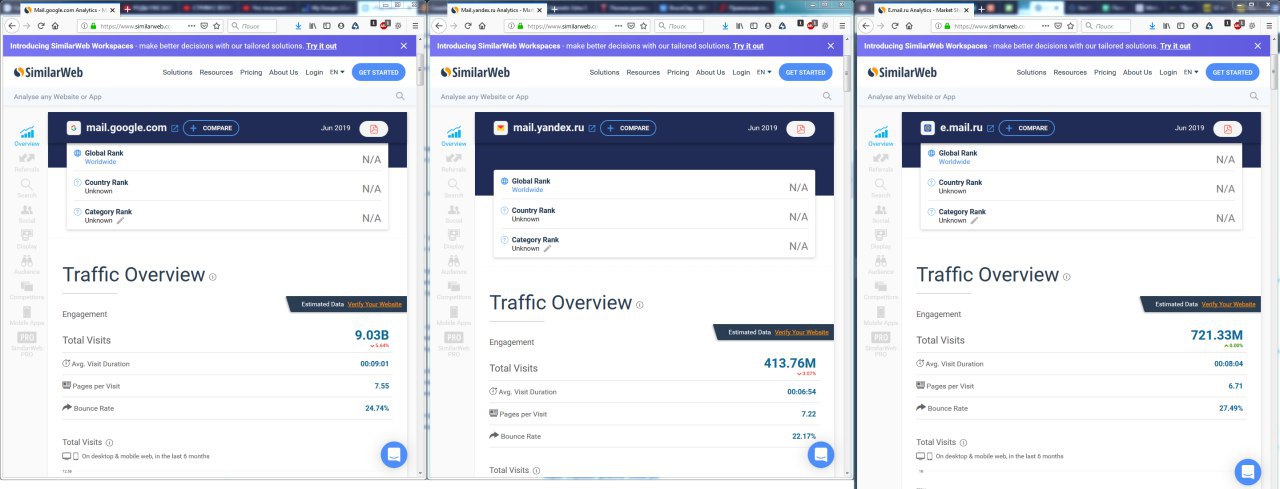
Task: Open chat bubble in e.mail.ru window
Action: 1247,472
